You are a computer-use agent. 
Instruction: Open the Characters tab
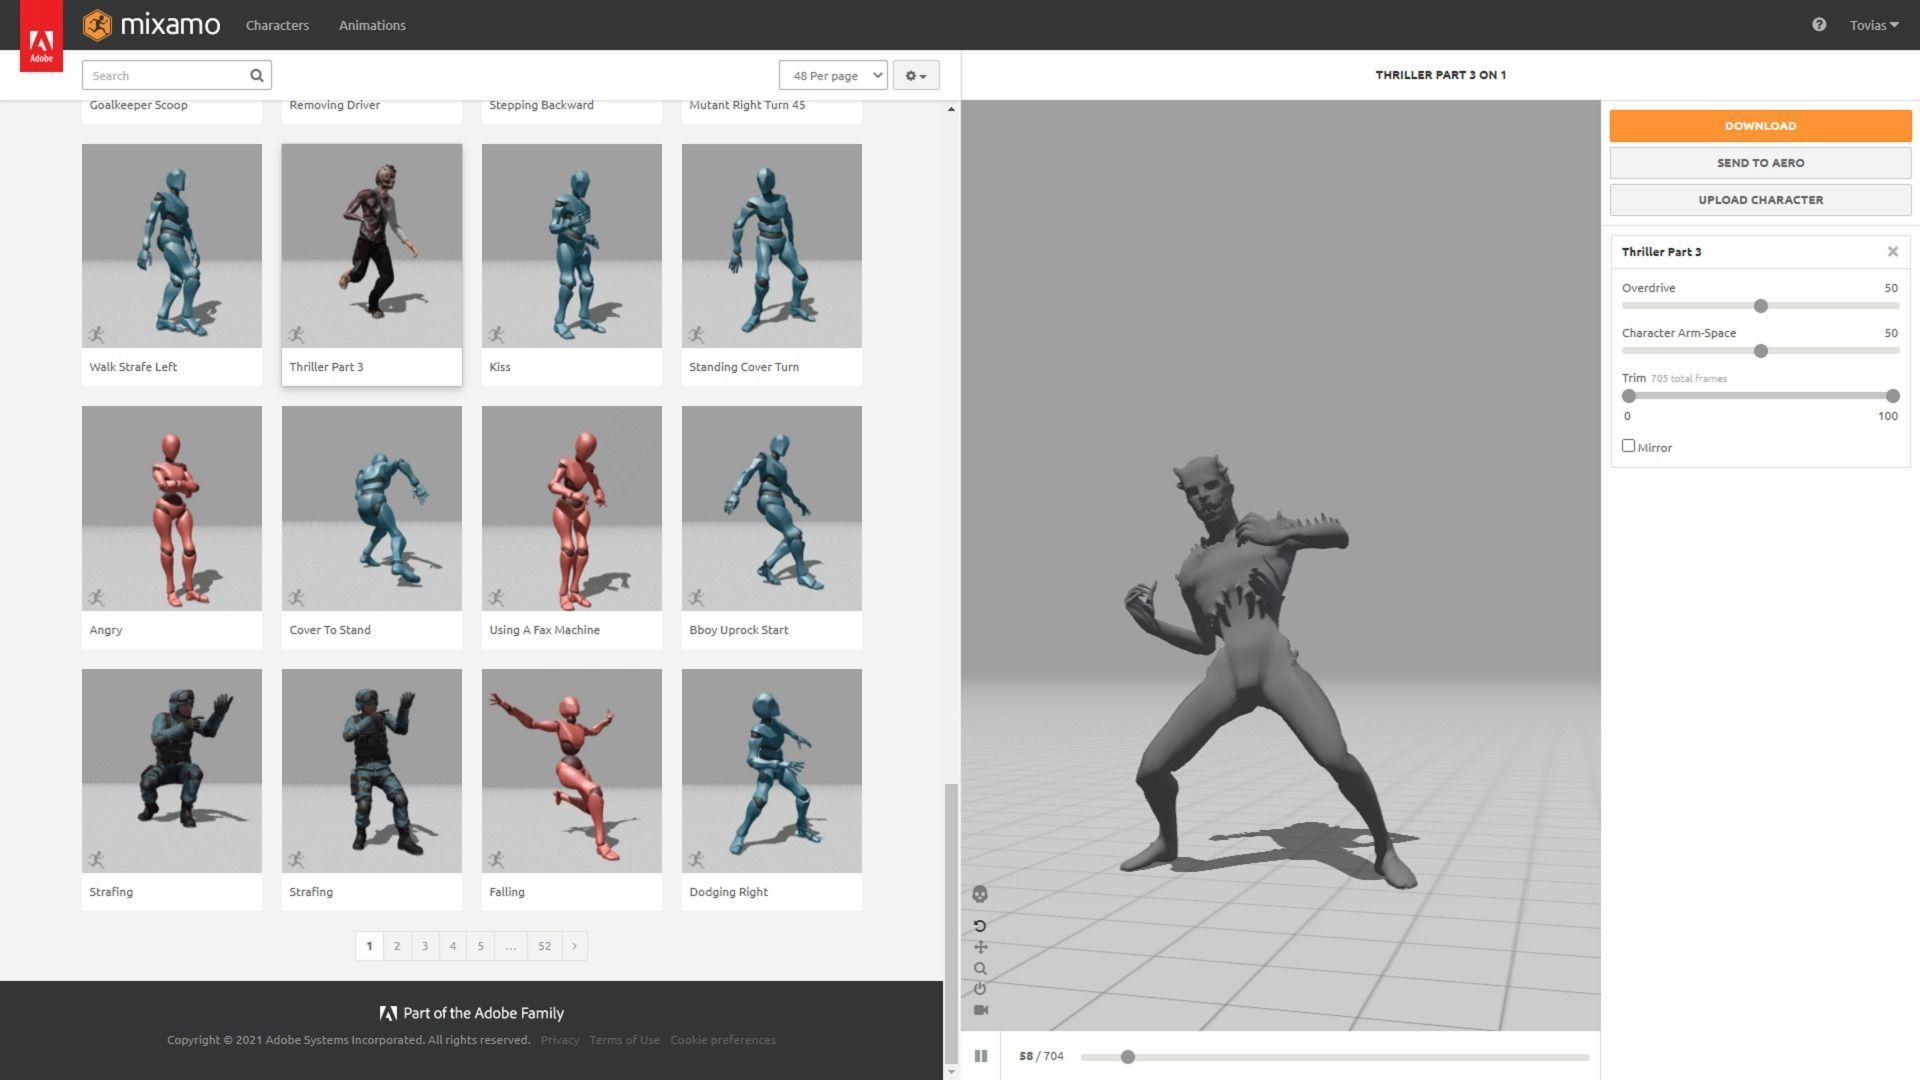(x=277, y=25)
